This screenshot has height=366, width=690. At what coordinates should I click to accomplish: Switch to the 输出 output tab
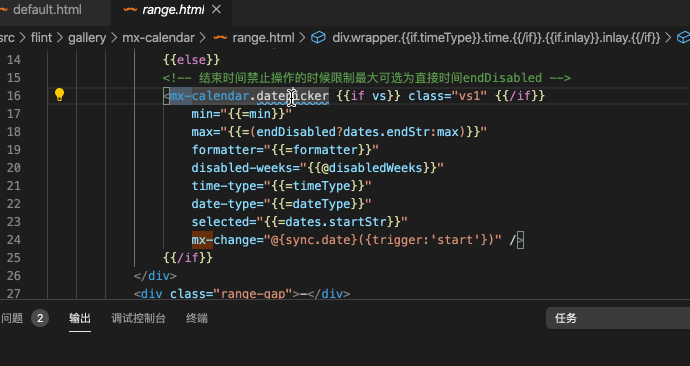coord(80,318)
